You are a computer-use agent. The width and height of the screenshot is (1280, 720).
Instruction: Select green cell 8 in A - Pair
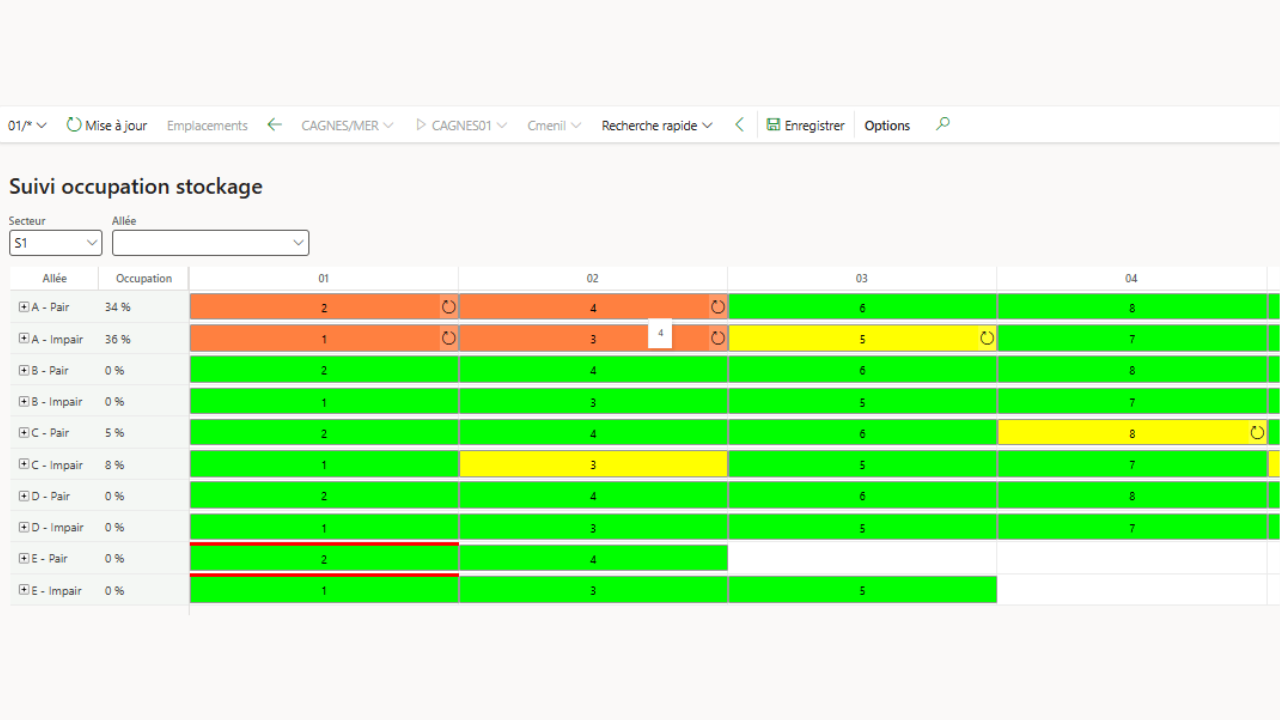[x=1132, y=307]
